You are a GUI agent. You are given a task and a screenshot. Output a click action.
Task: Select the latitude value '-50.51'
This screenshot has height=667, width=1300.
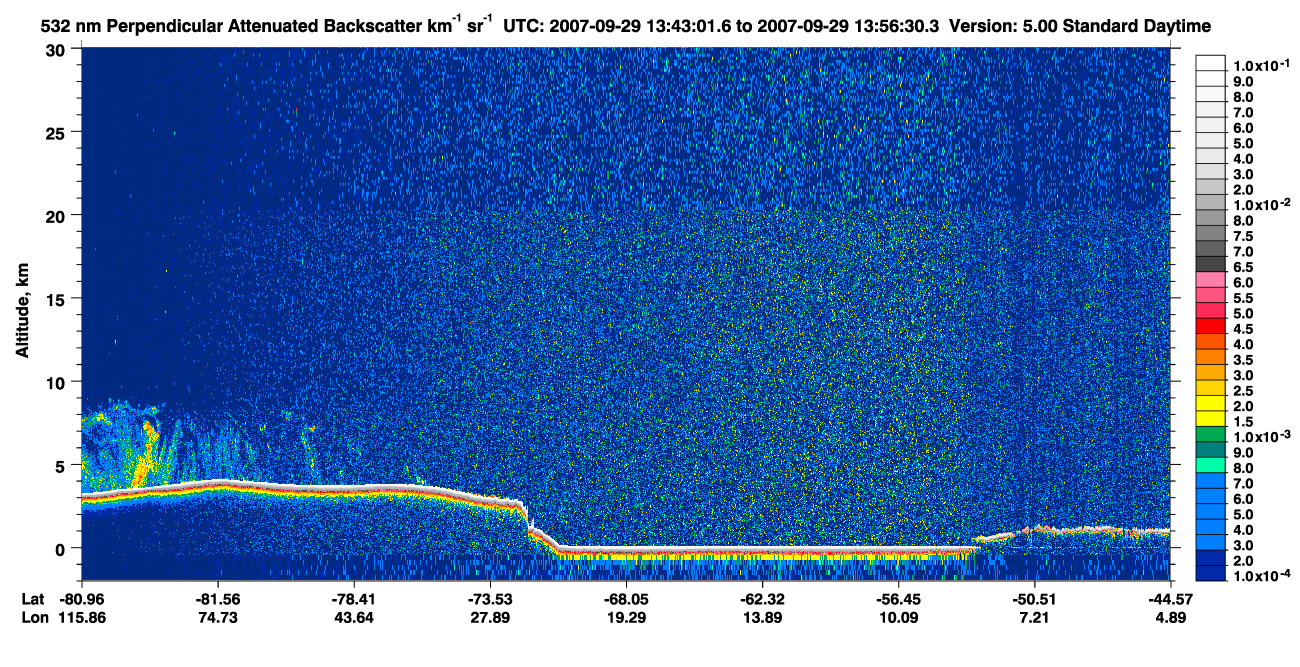(1034, 599)
